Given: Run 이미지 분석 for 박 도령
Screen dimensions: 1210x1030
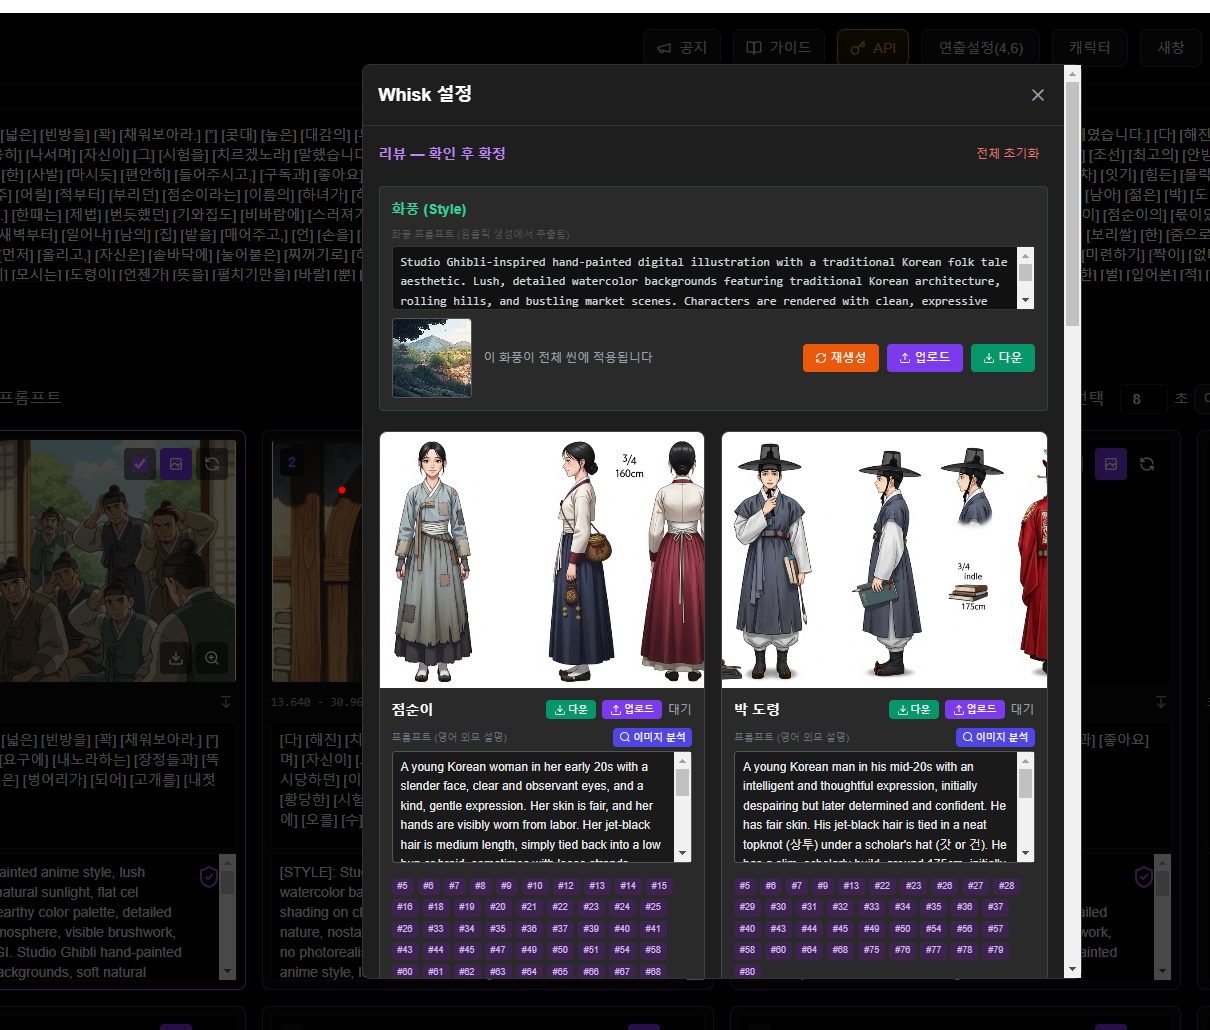Looking at the screenshot, I should click(995, 737).
